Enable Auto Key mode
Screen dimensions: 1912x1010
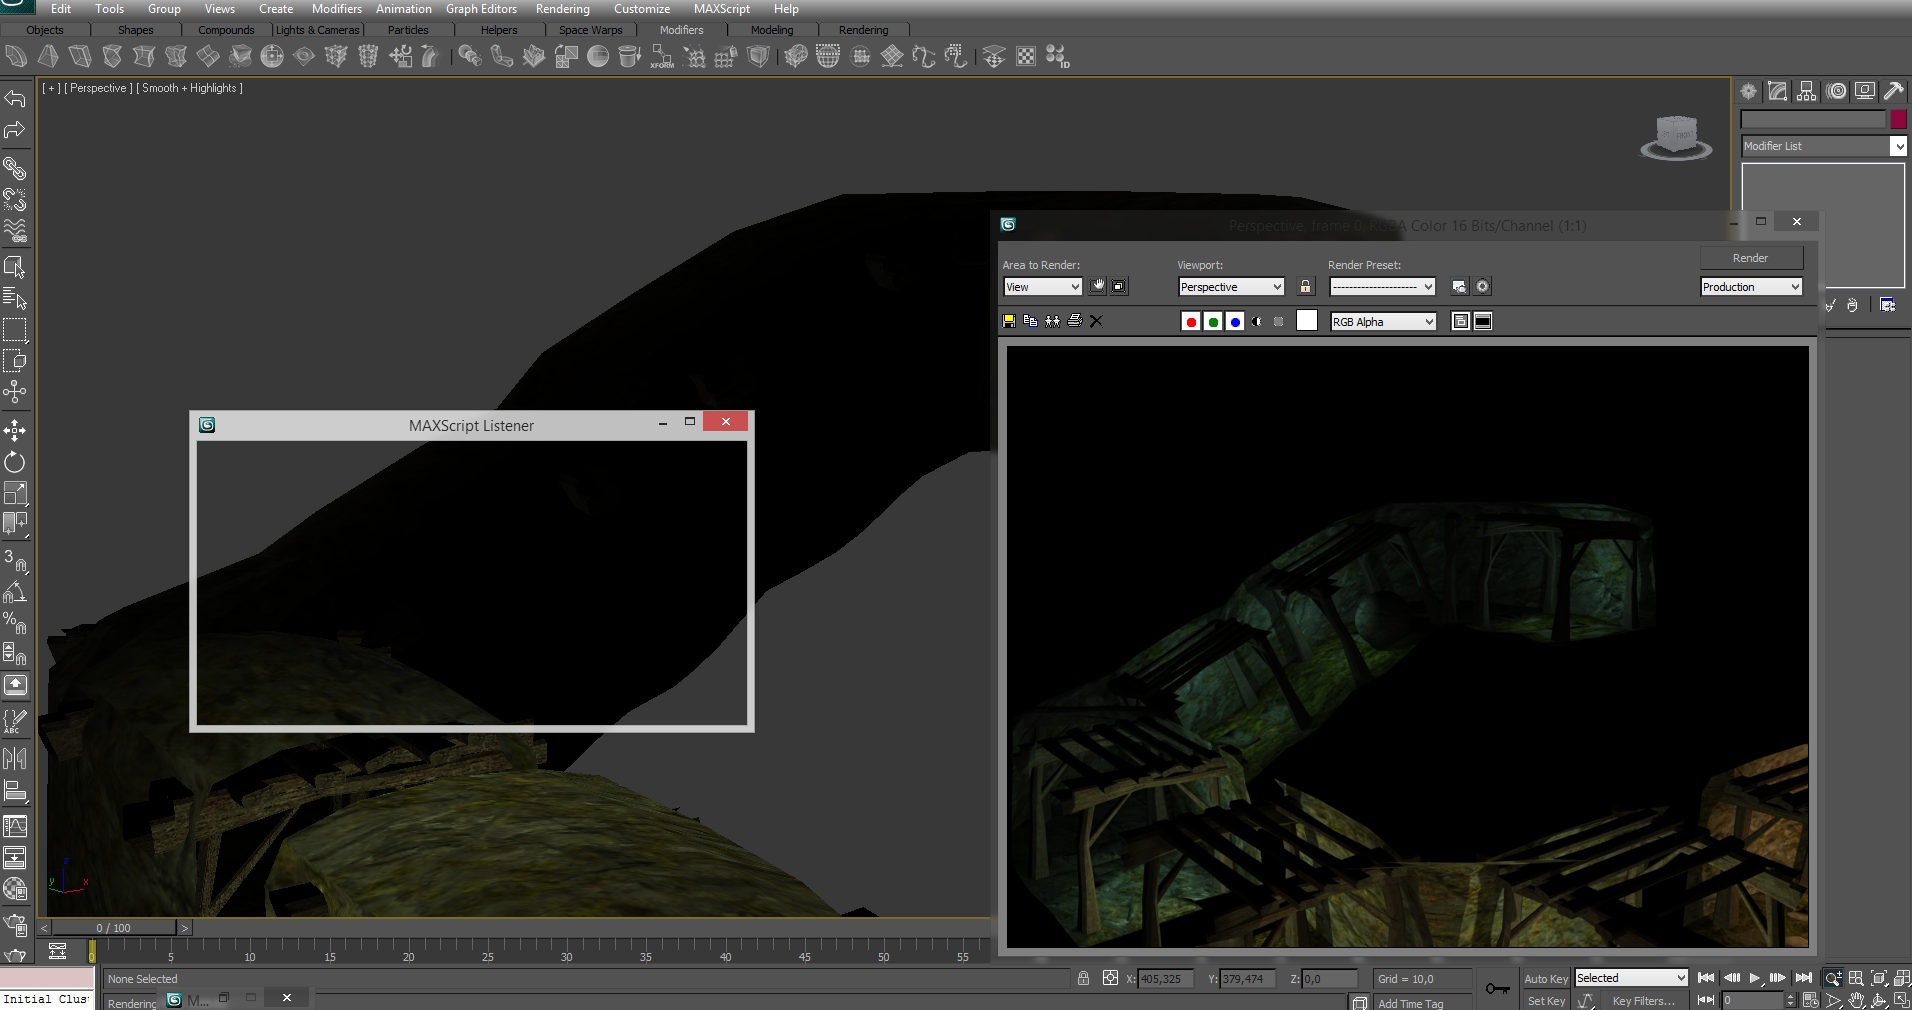click(1545, 979)
